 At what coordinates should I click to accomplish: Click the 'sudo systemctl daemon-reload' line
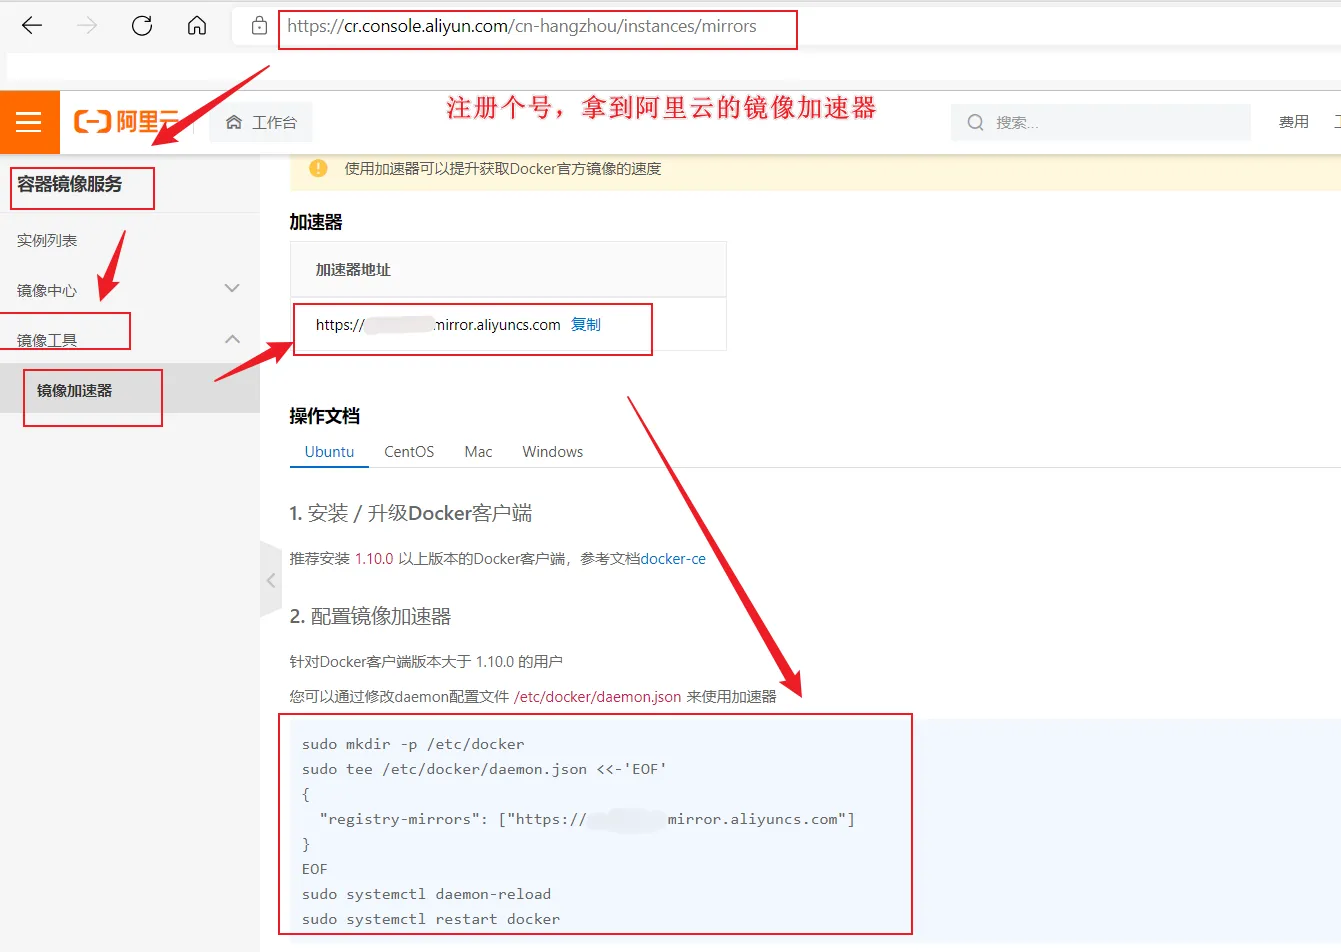pyautogui.click(x=426, y=894)
